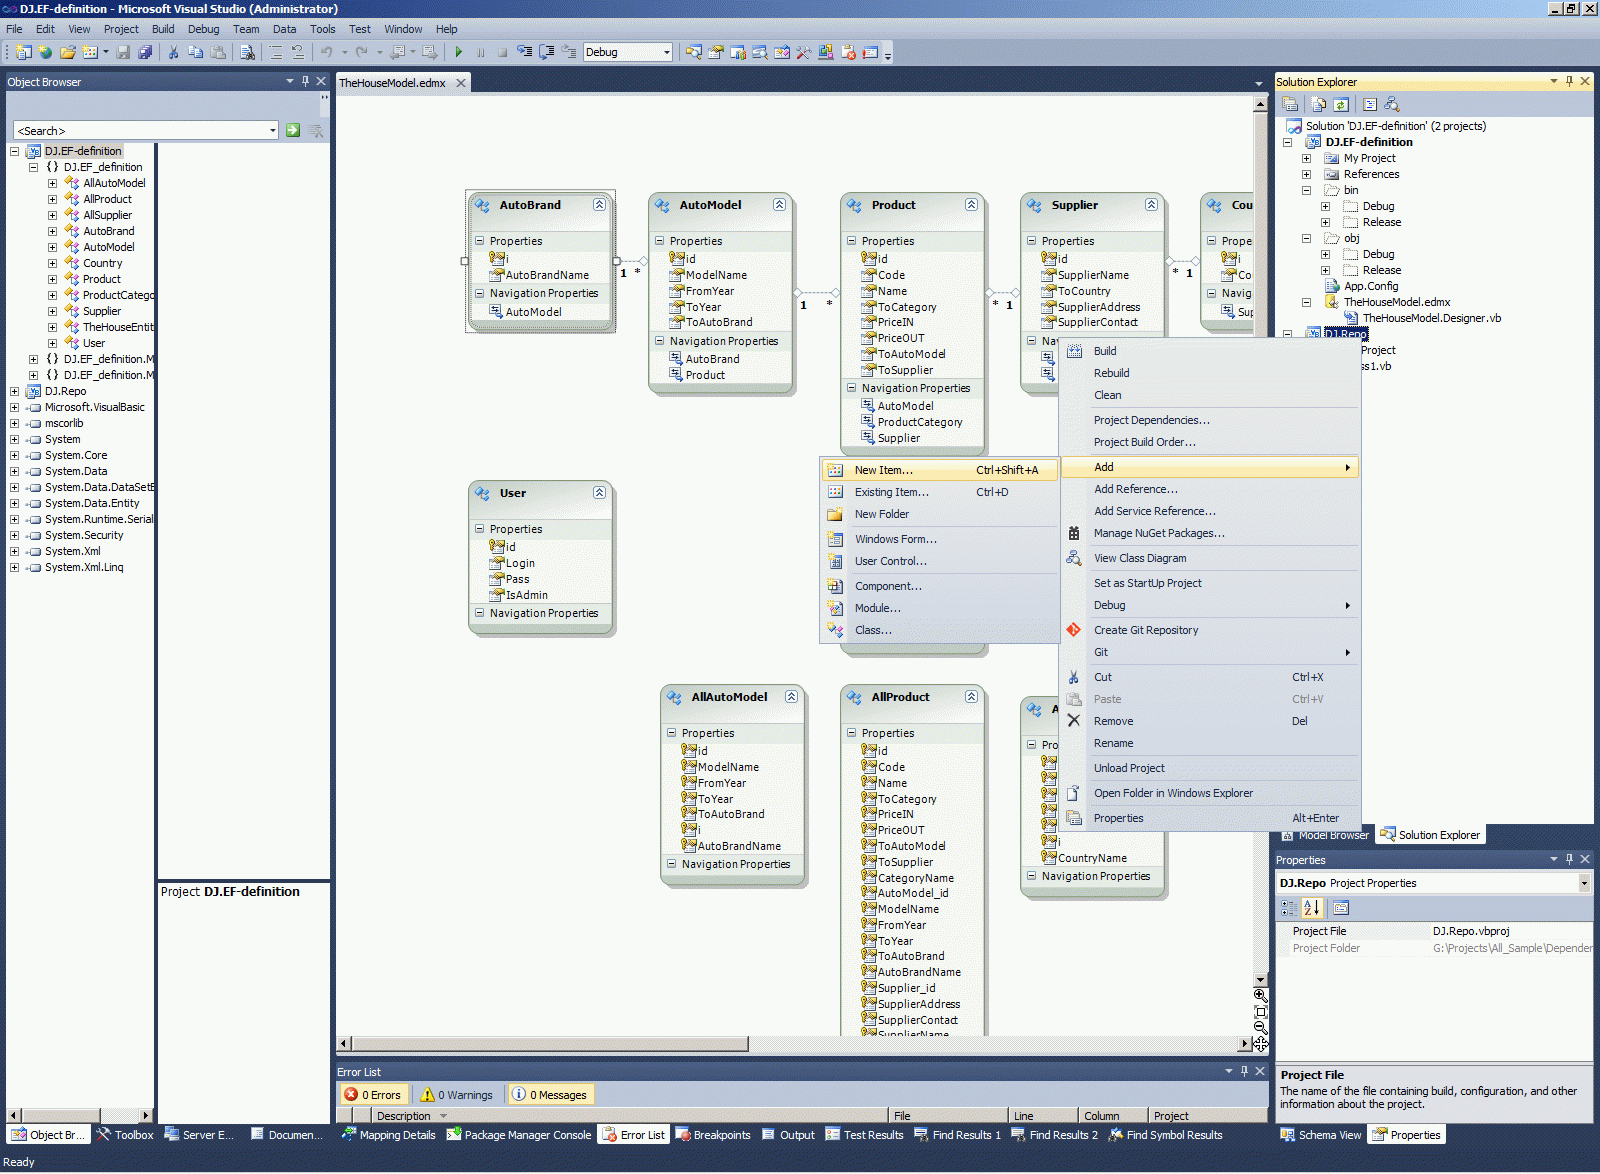This screenshot has width=1600, height=1174.
Task: Select App.Config in Solution Explorer
Action: pos(1371,286)
